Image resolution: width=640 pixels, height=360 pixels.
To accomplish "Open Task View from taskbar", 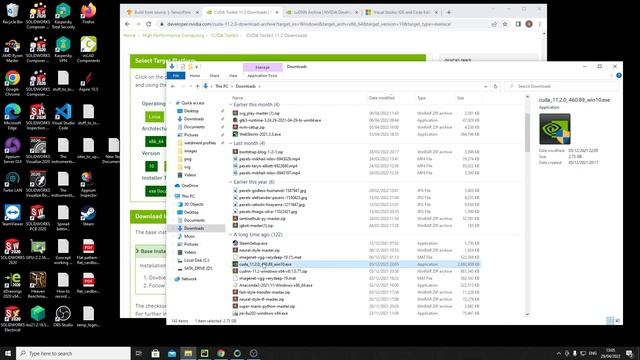I will tap(138, 353).
